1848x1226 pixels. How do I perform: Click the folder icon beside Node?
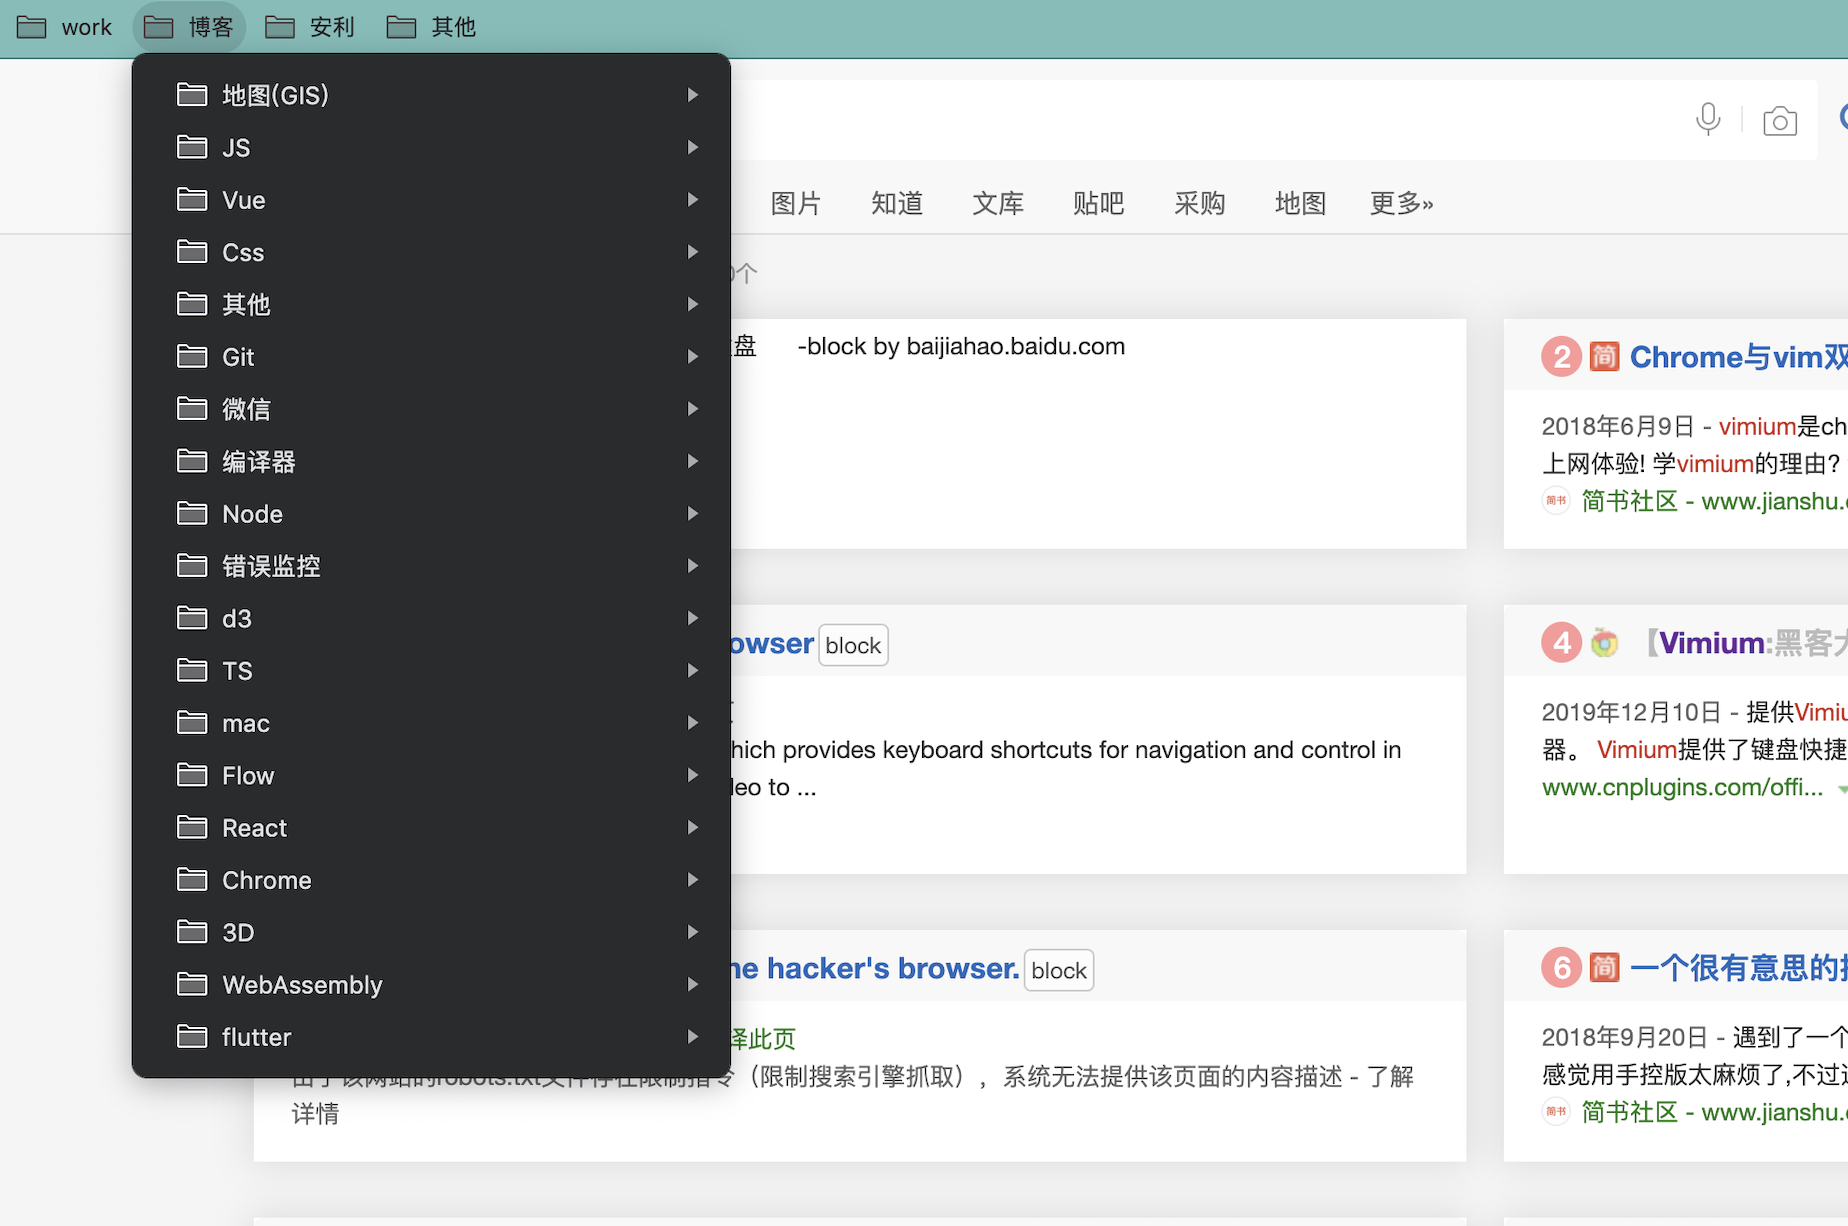[x=192, y=514]
